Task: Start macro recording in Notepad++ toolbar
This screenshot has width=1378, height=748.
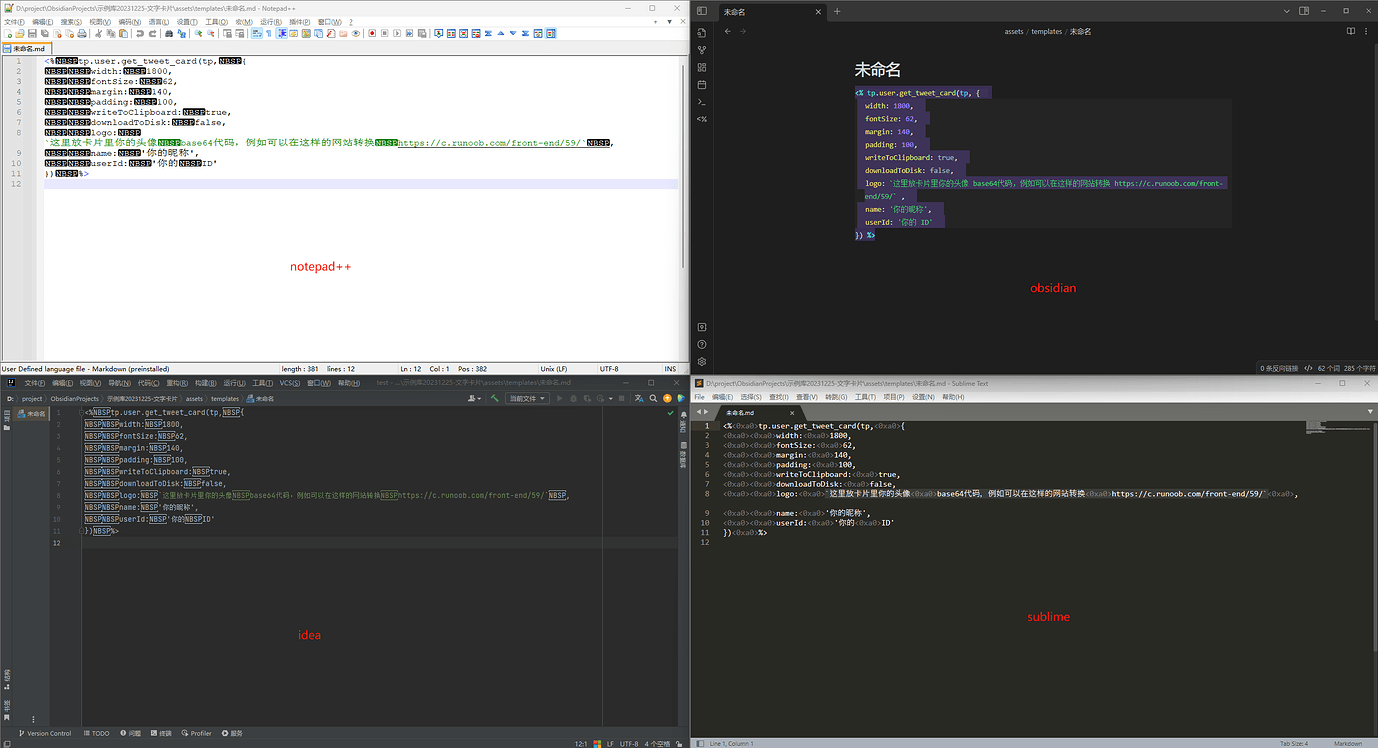Action: point(371,33)
